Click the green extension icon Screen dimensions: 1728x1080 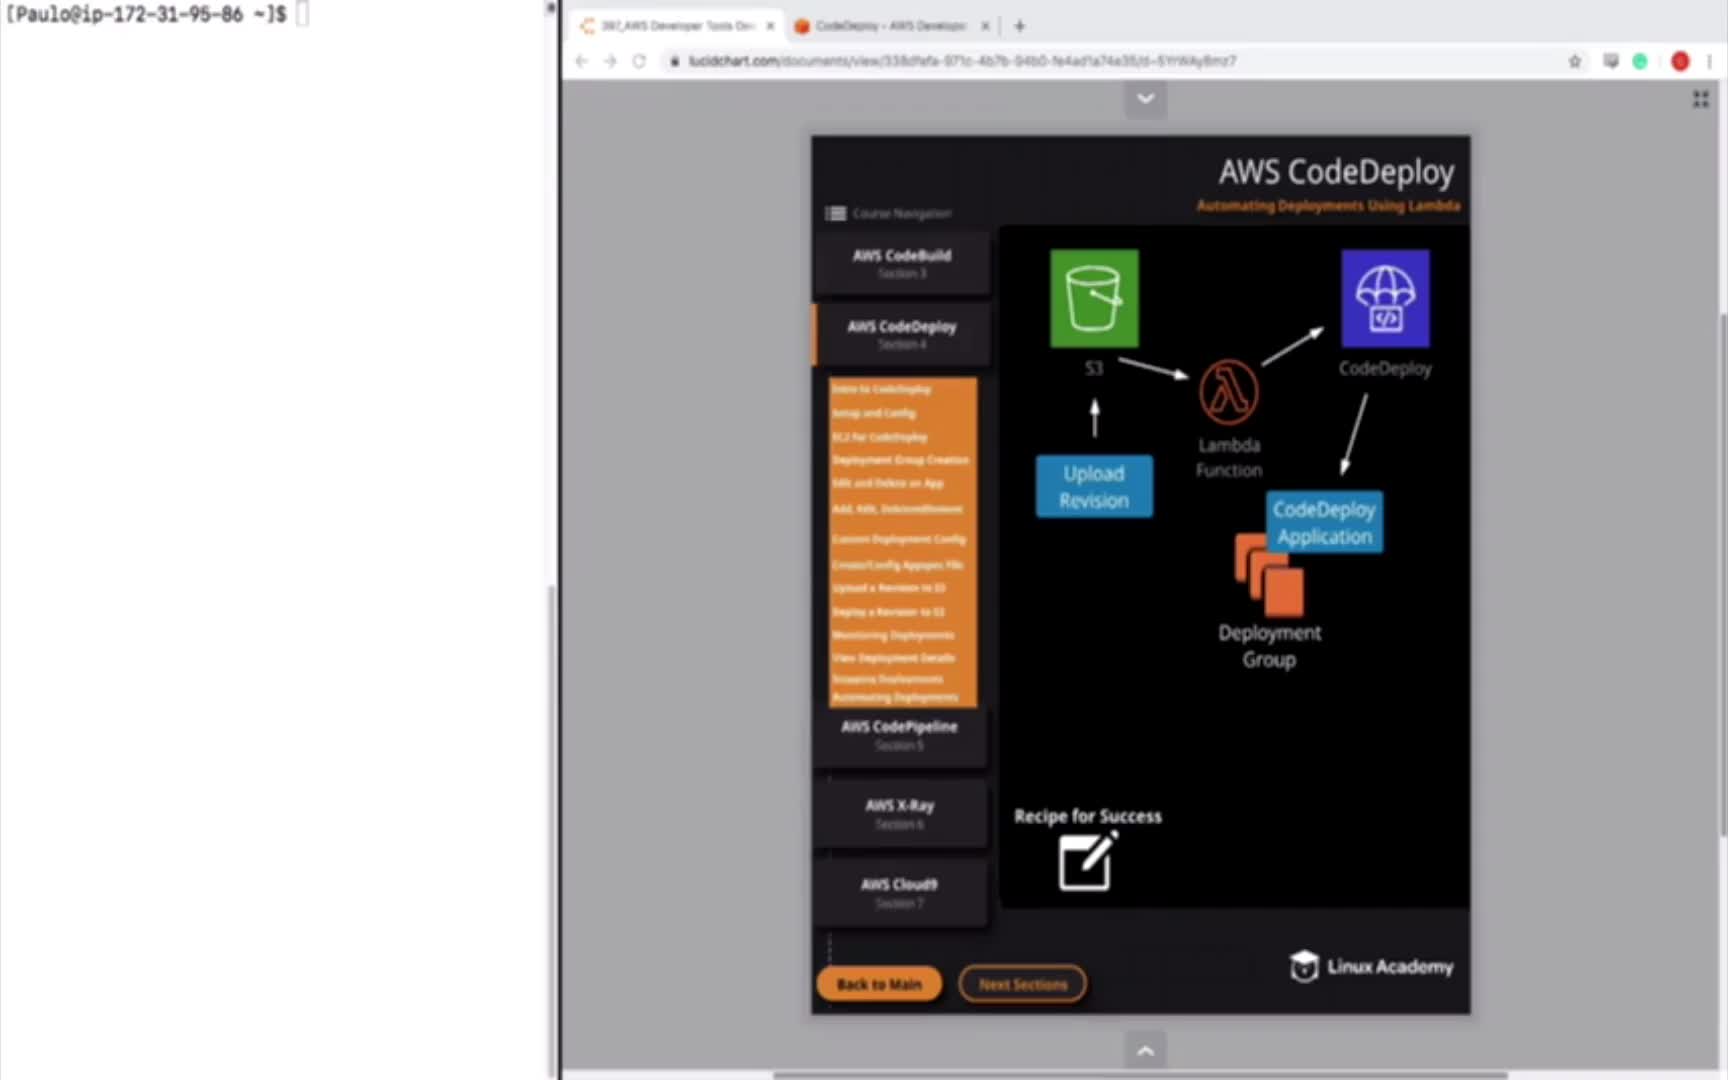[x=1640, y=61]
